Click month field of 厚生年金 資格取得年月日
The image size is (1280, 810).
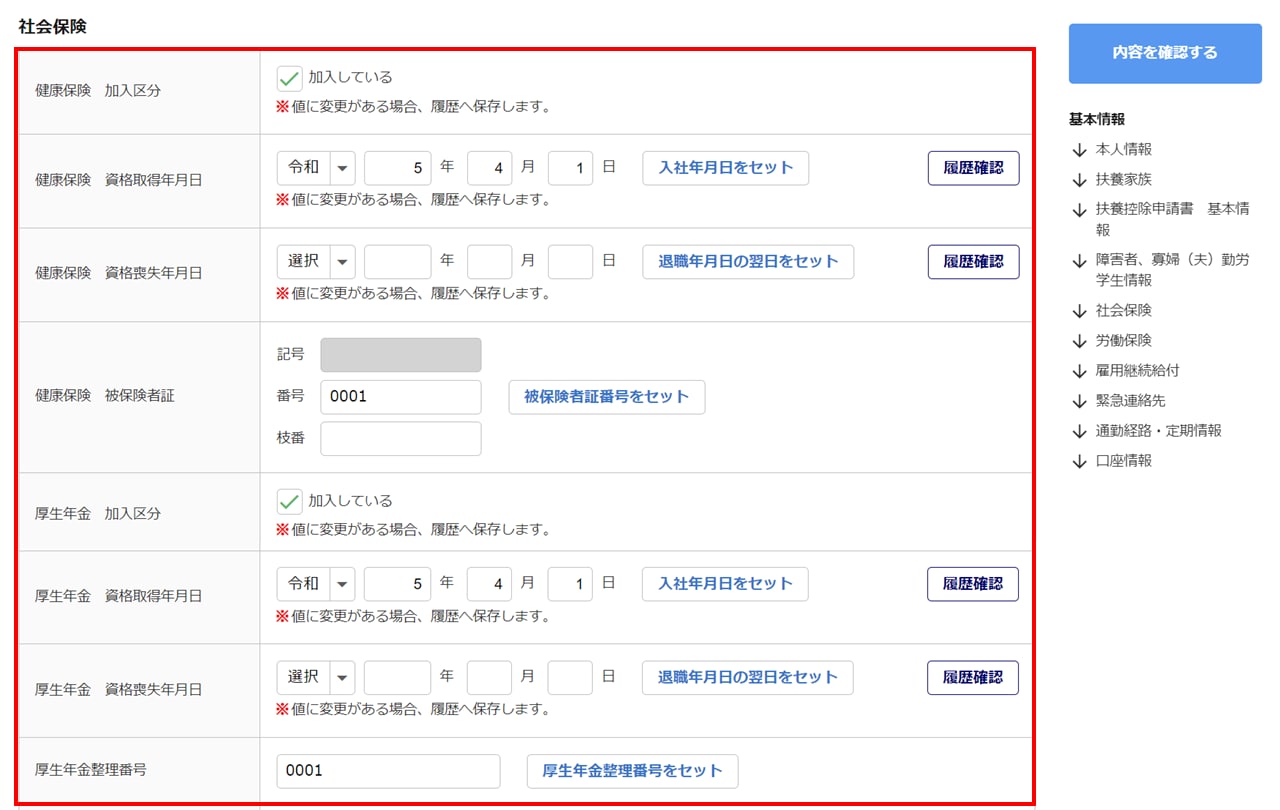click(x=489, y=584)
